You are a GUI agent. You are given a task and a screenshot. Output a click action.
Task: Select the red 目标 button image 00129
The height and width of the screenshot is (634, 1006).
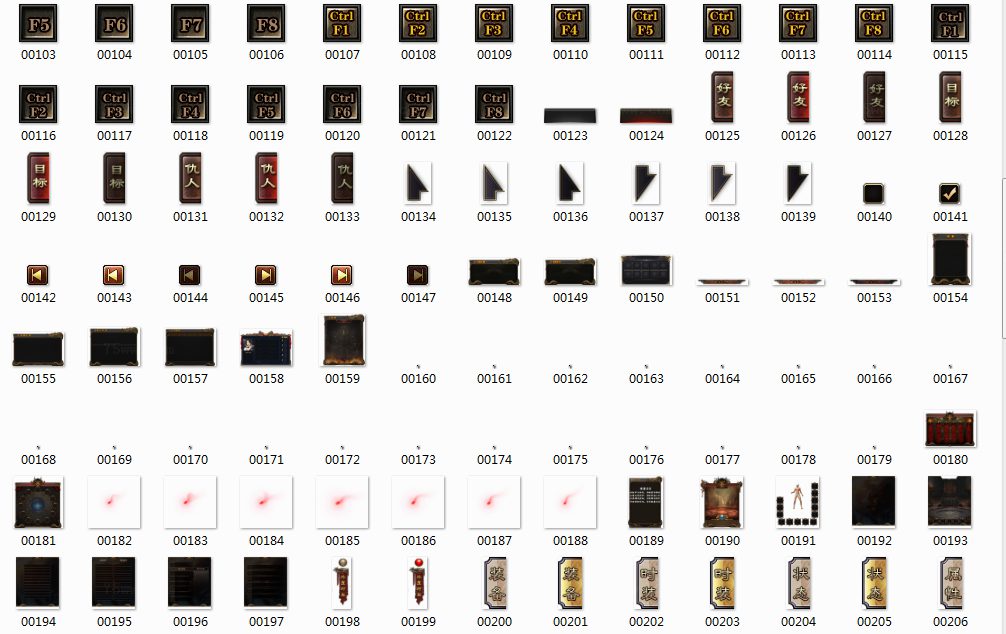[x=38, y=179]
